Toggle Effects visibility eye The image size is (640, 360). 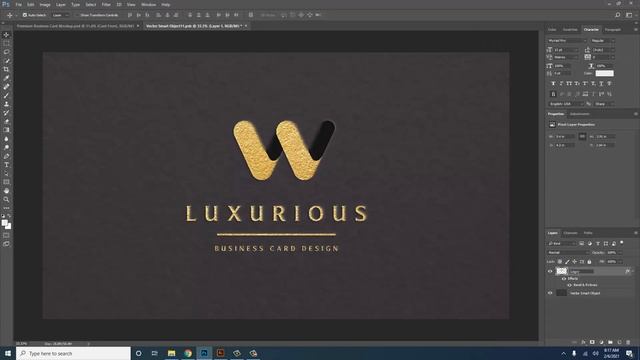click(x=564, y=279)
